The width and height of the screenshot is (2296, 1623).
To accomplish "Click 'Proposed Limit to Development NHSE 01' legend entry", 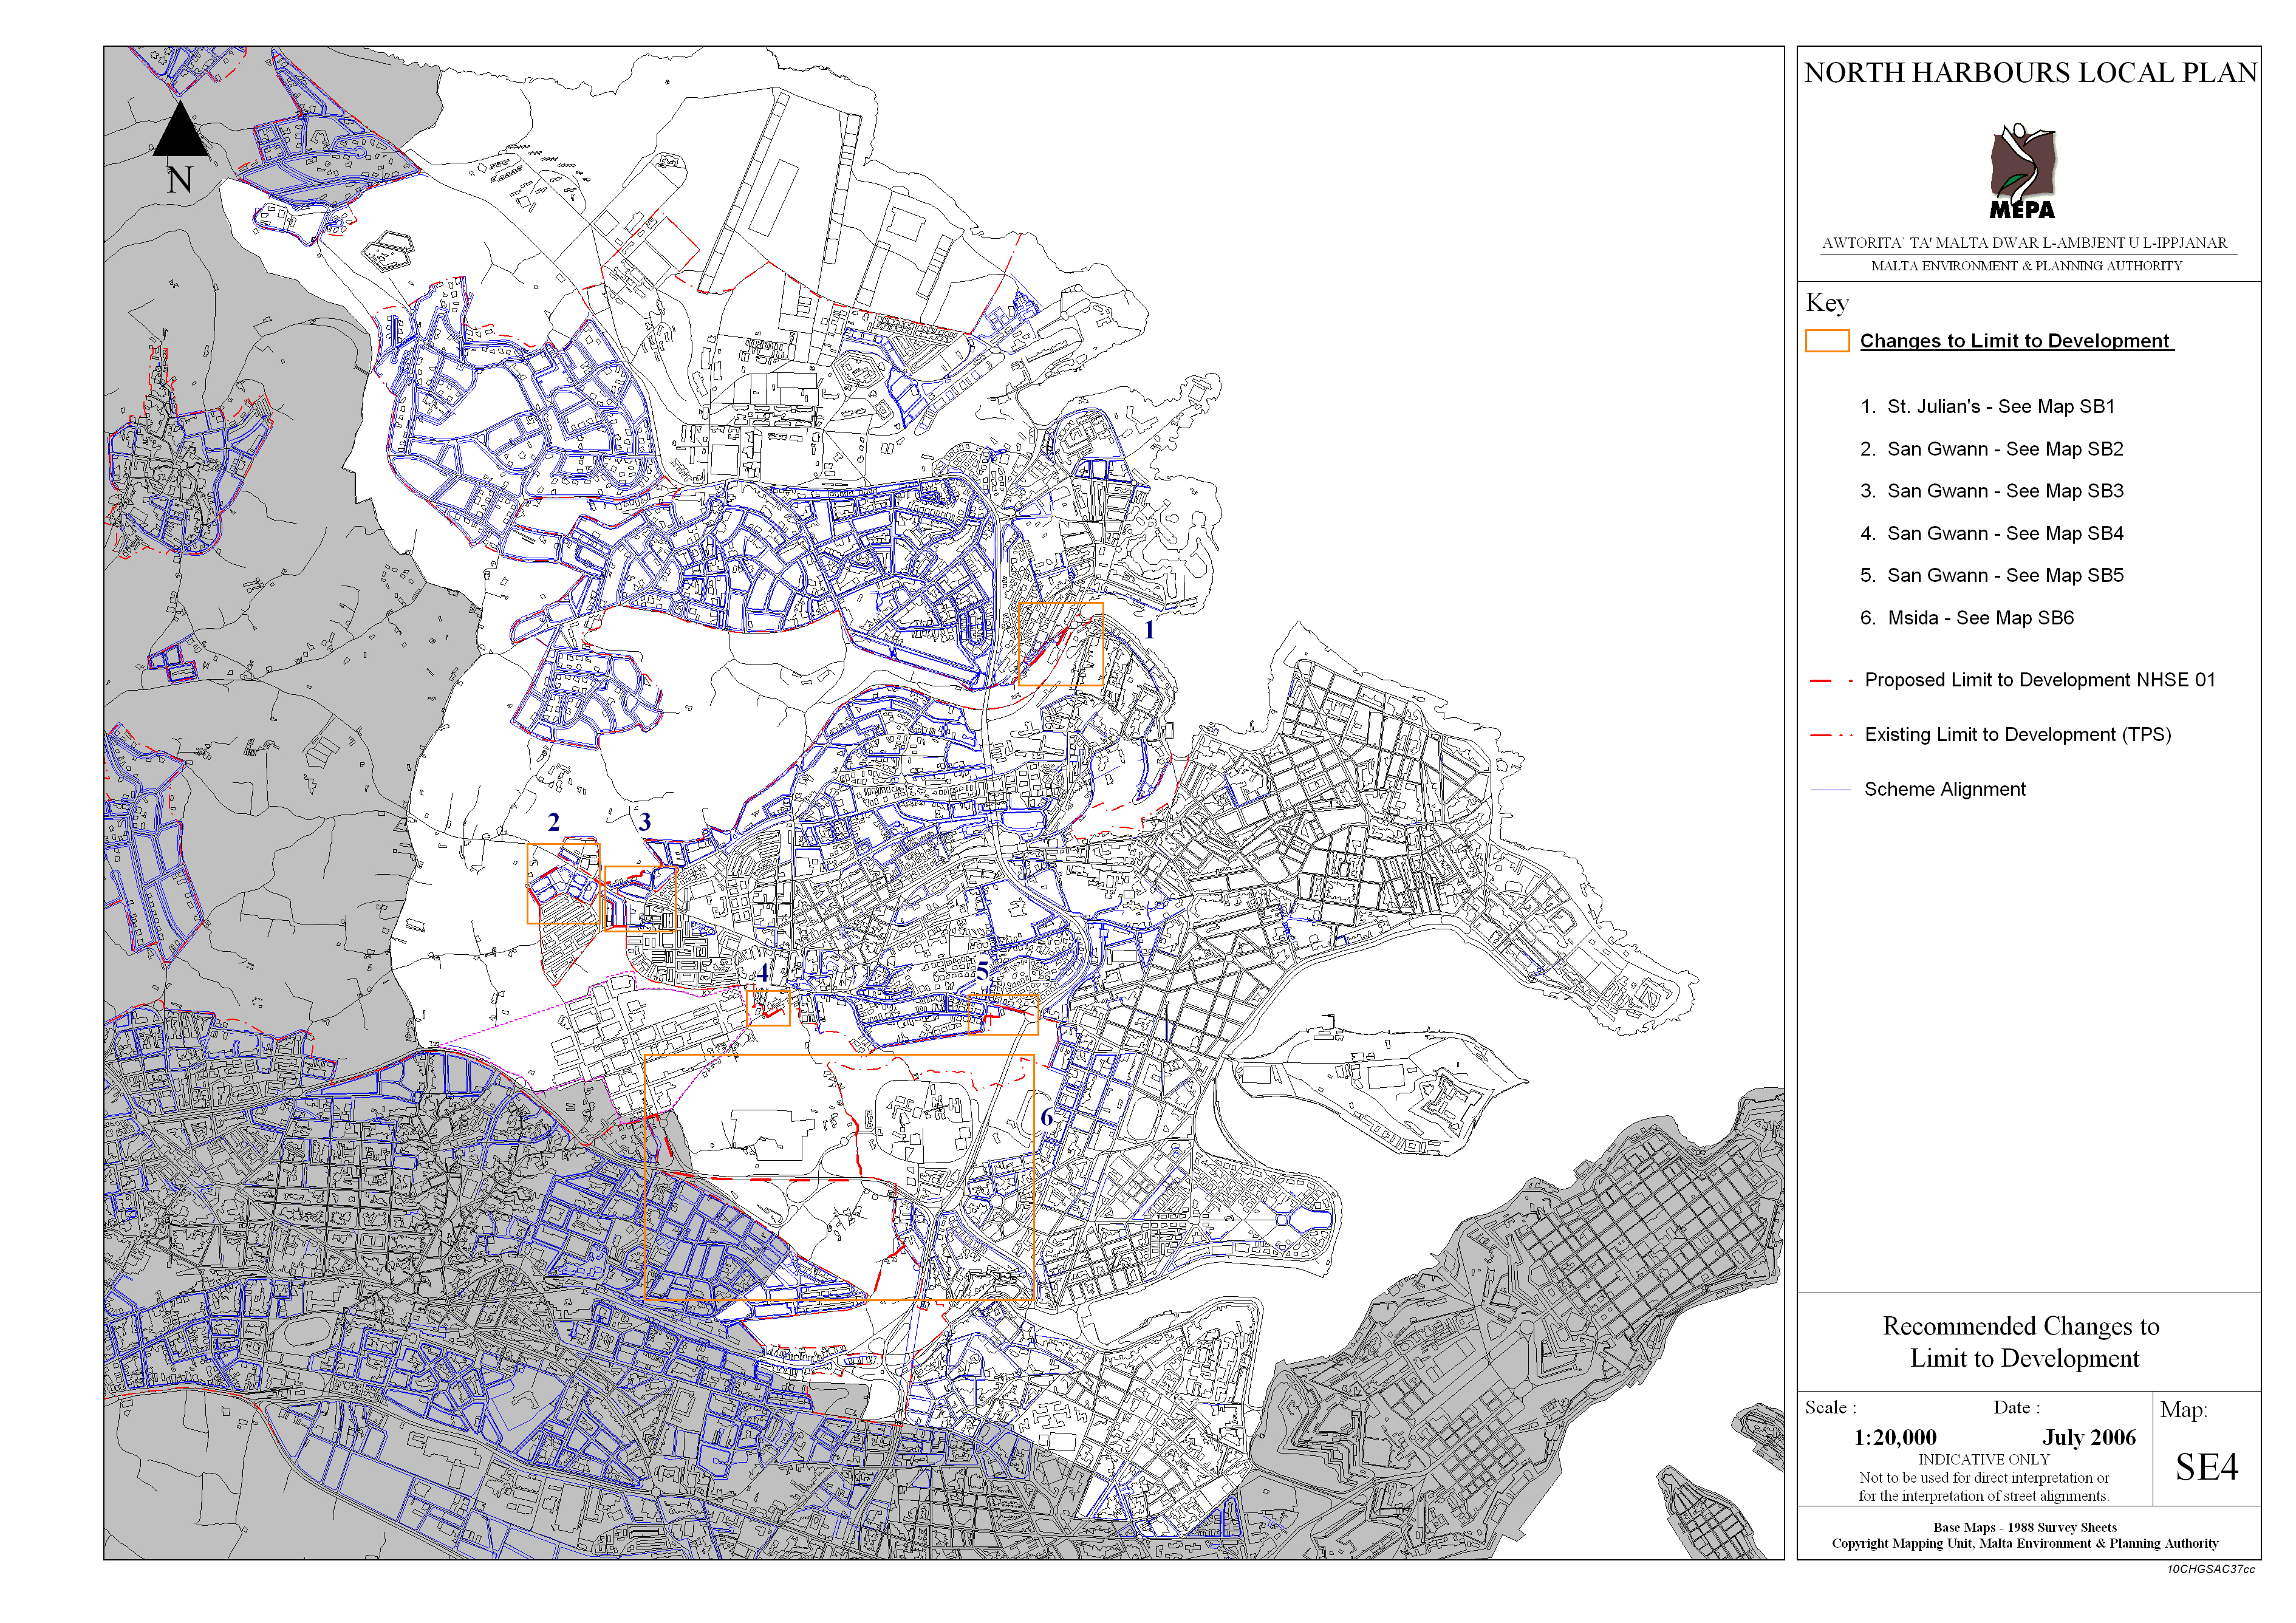I will 2039,680.
